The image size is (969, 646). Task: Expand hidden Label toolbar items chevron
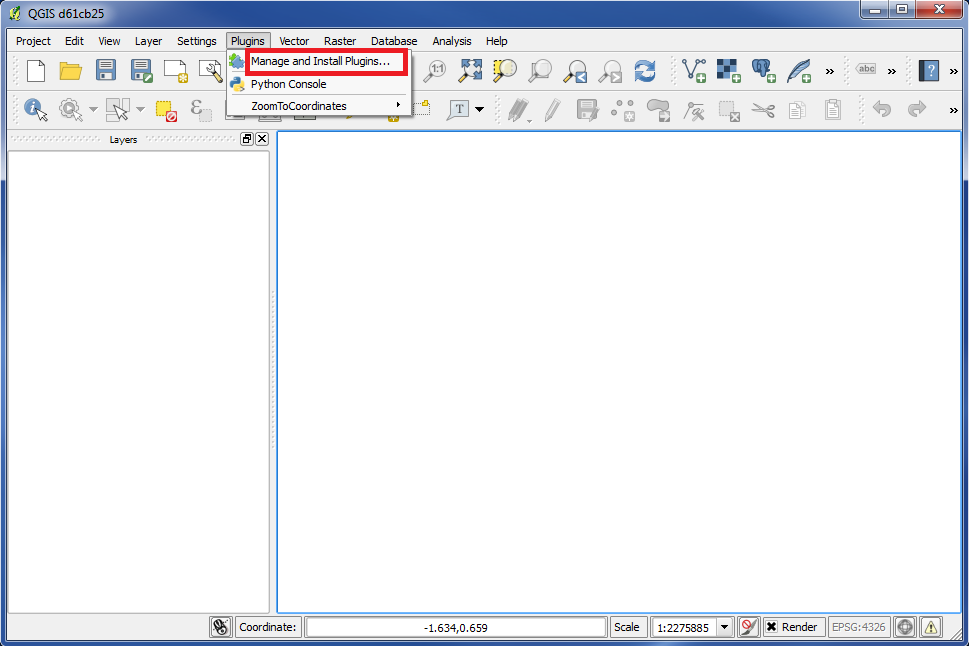pos(892,71)
